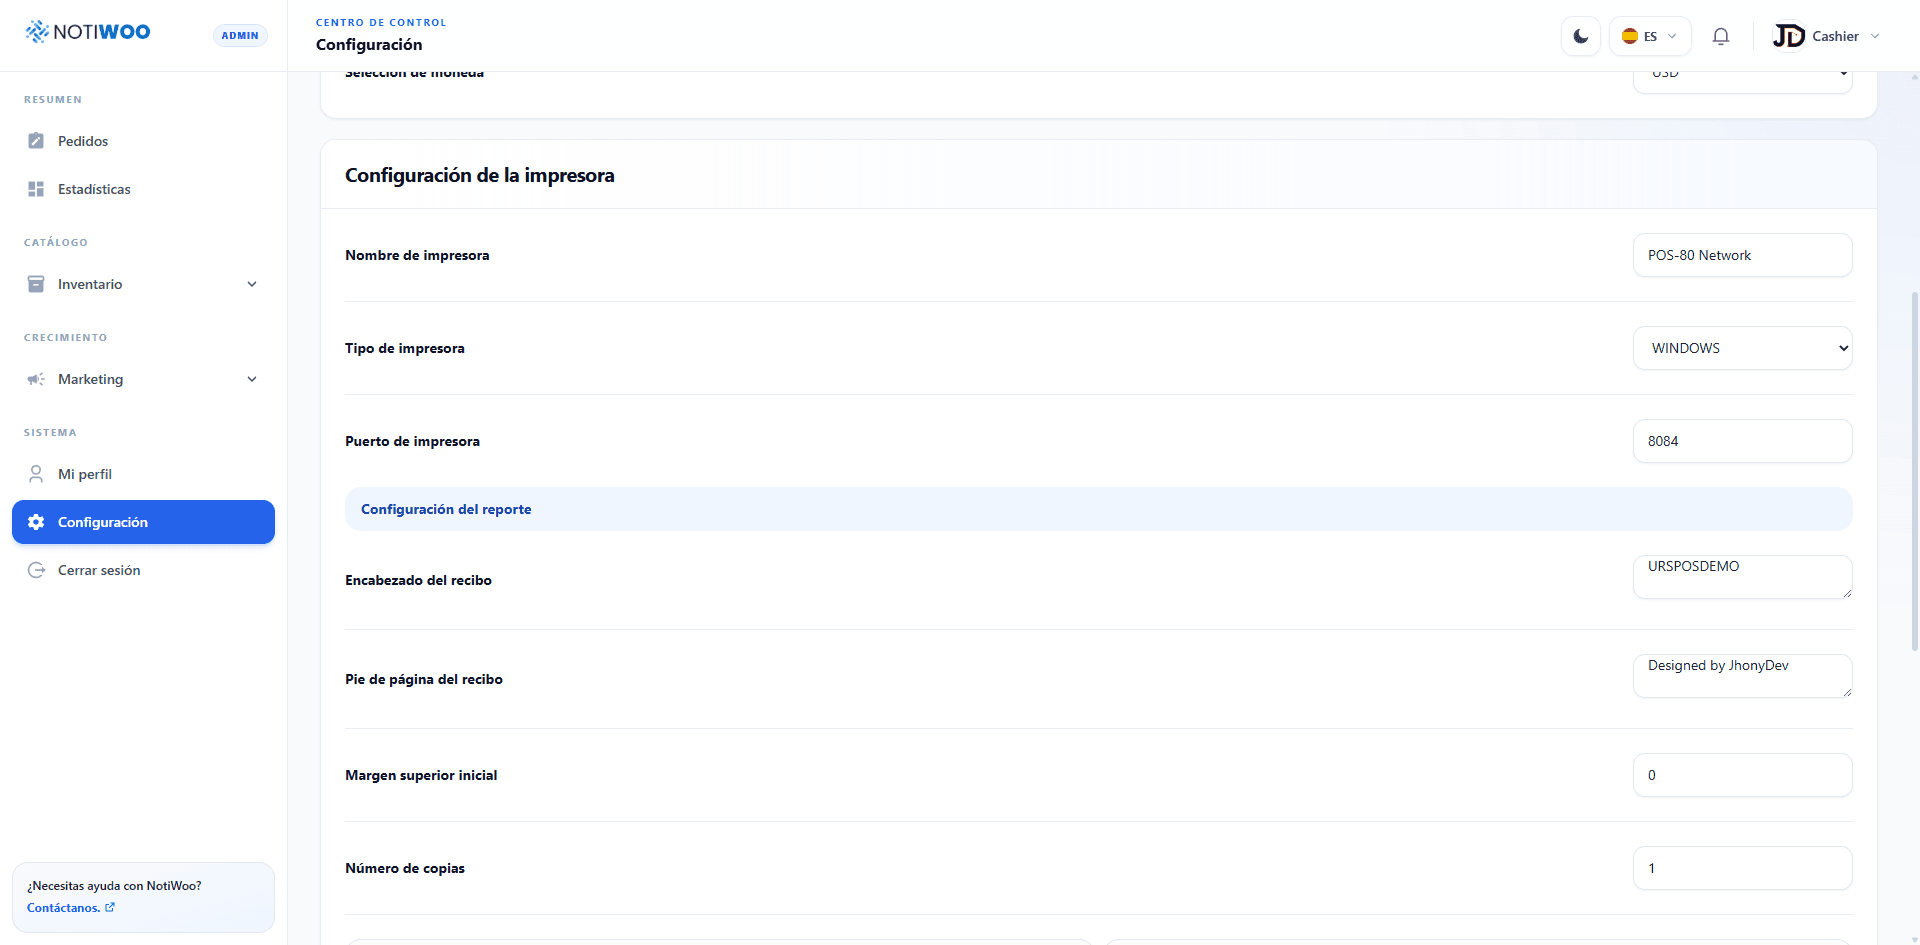
Task: Click the CRECIMIENTO section label
Action: click(65, 338)
